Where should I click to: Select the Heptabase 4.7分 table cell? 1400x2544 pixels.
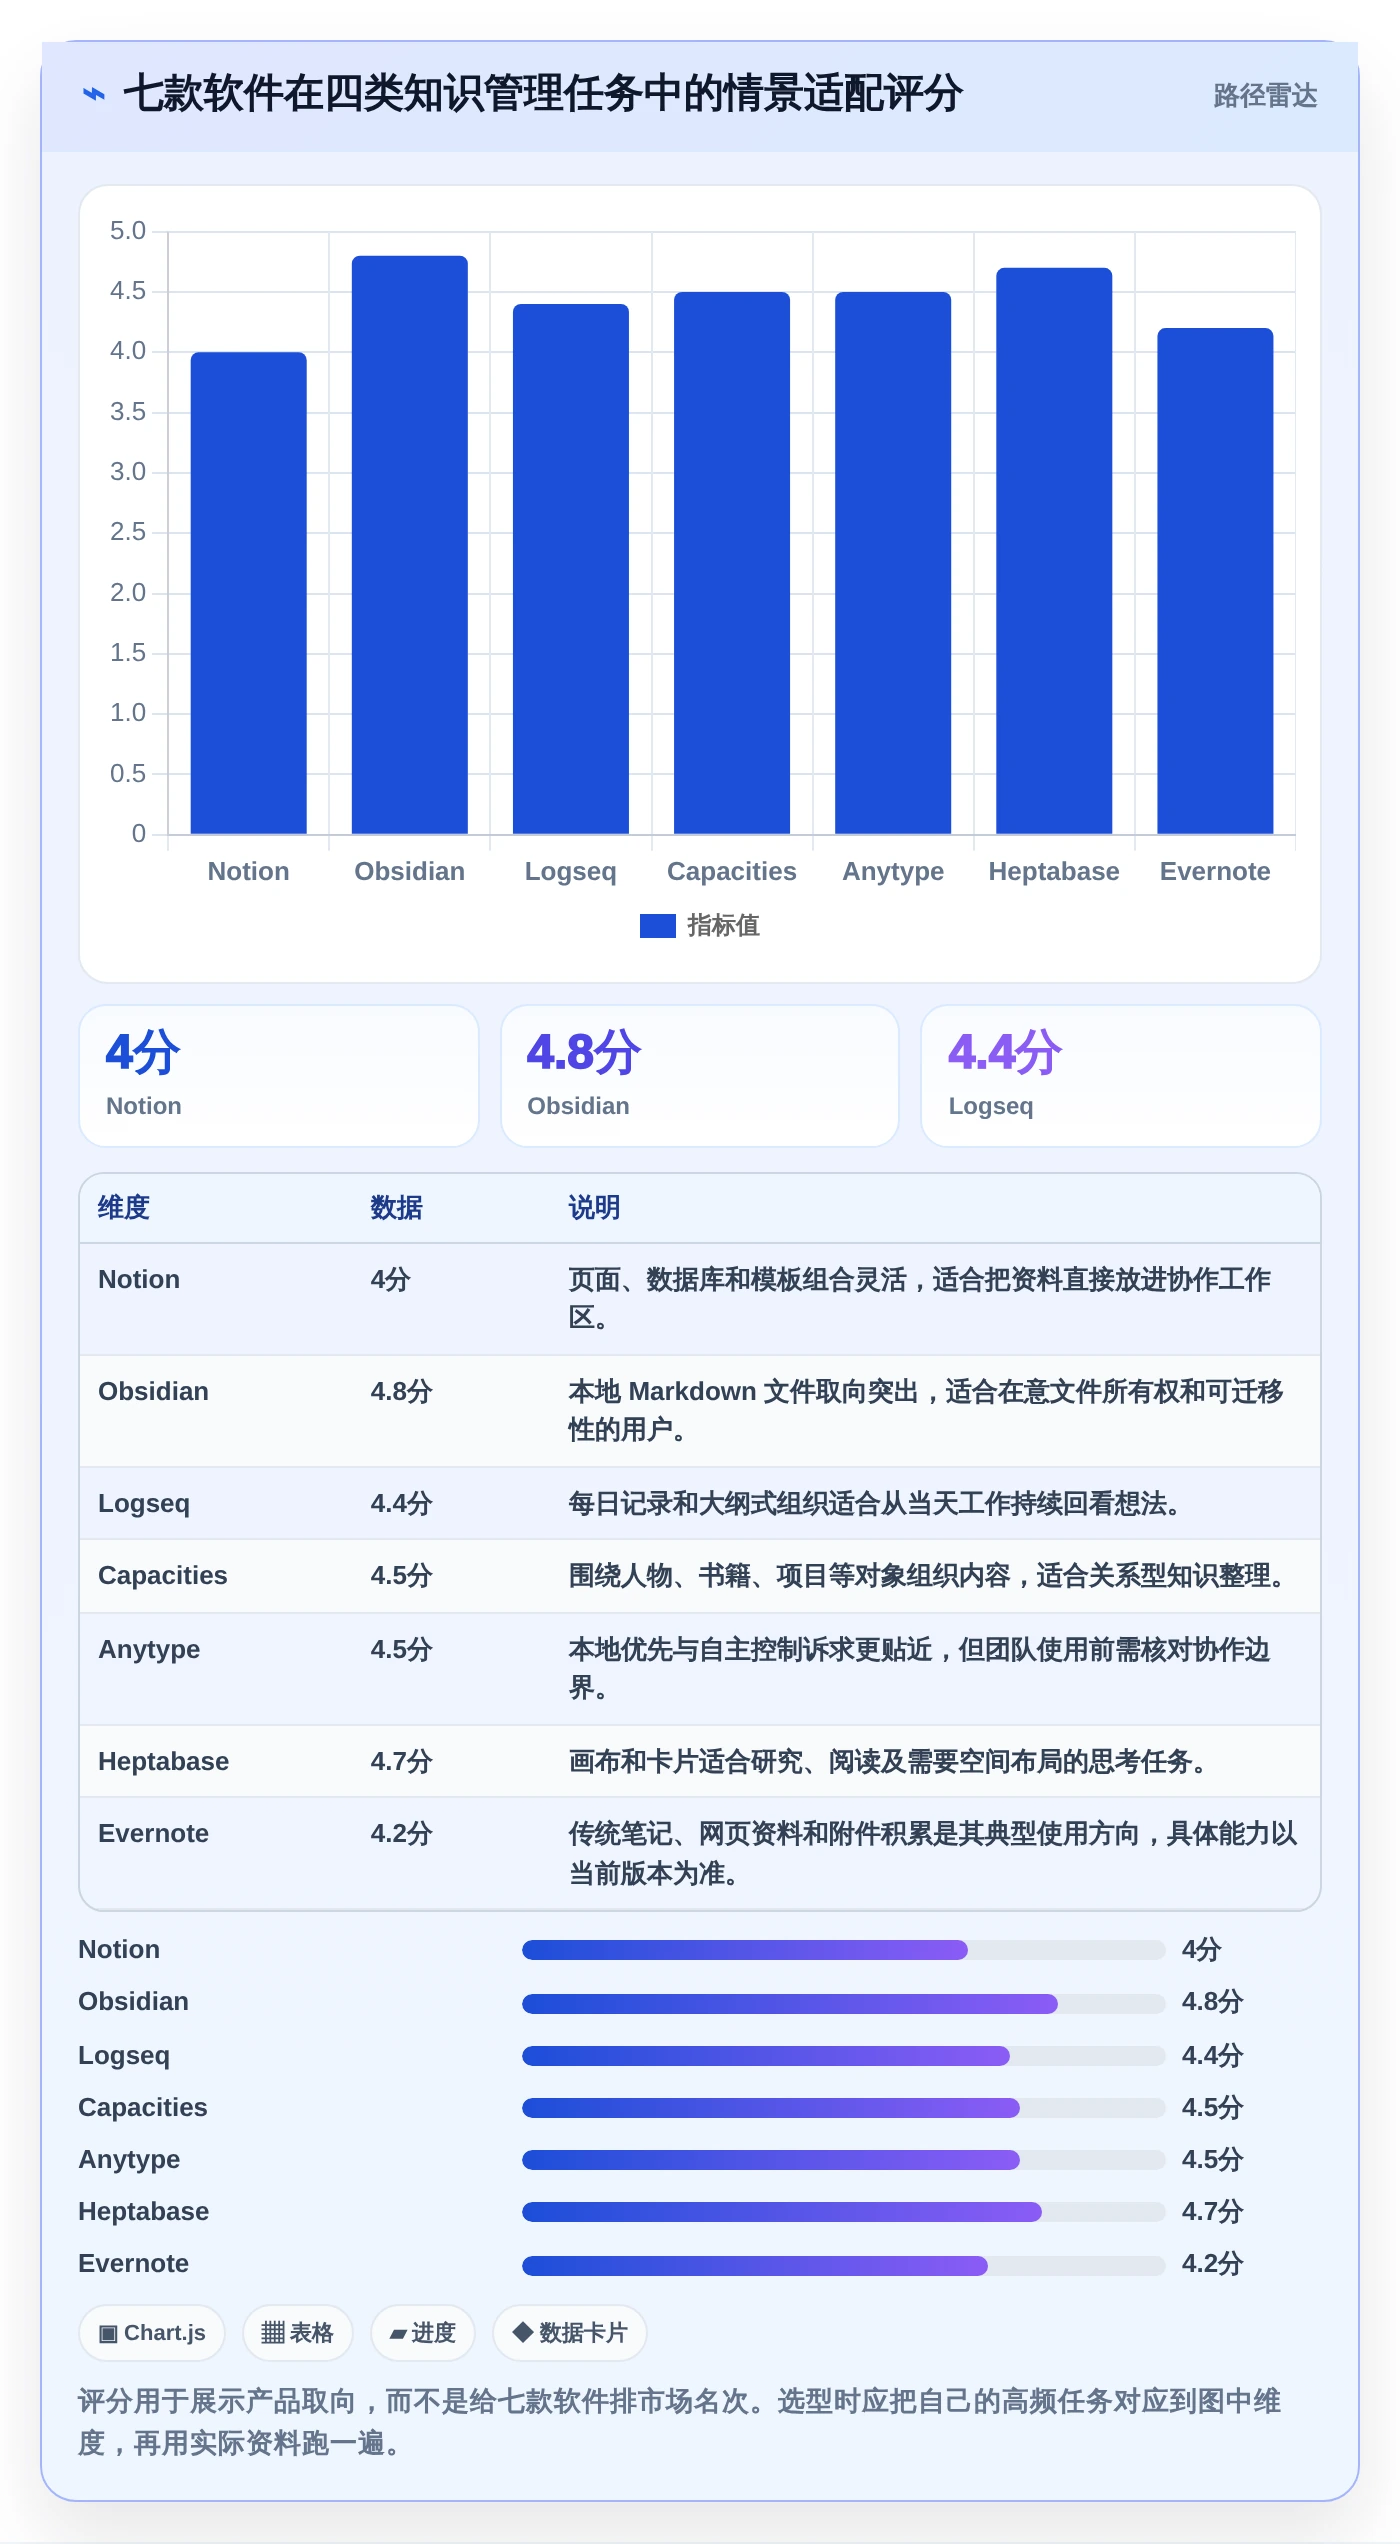point(402,1762)
